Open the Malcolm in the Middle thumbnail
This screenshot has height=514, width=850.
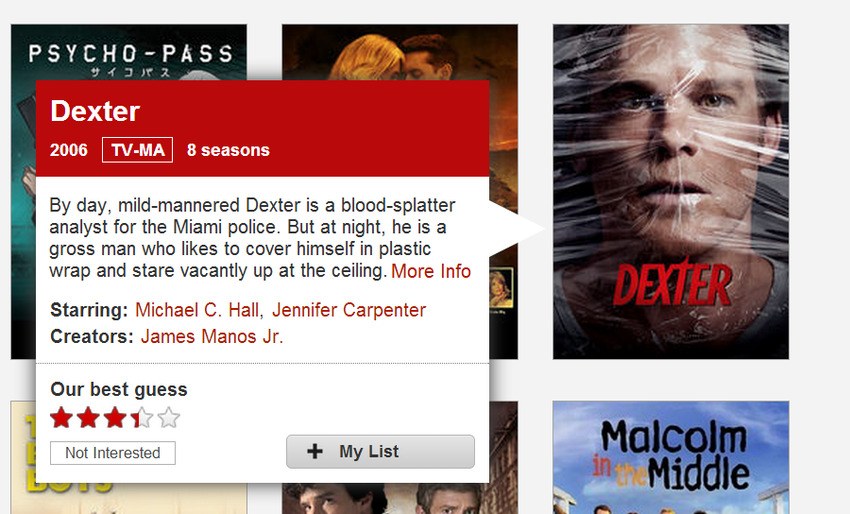coord(671,458)
